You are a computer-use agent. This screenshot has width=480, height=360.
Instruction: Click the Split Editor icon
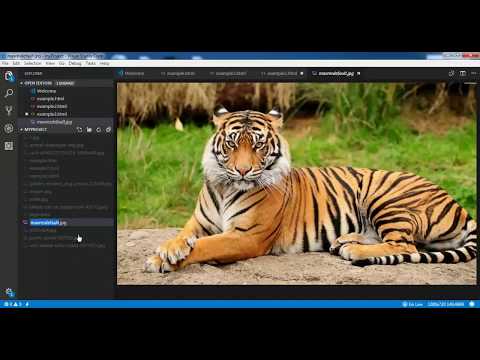coord(463,73)
